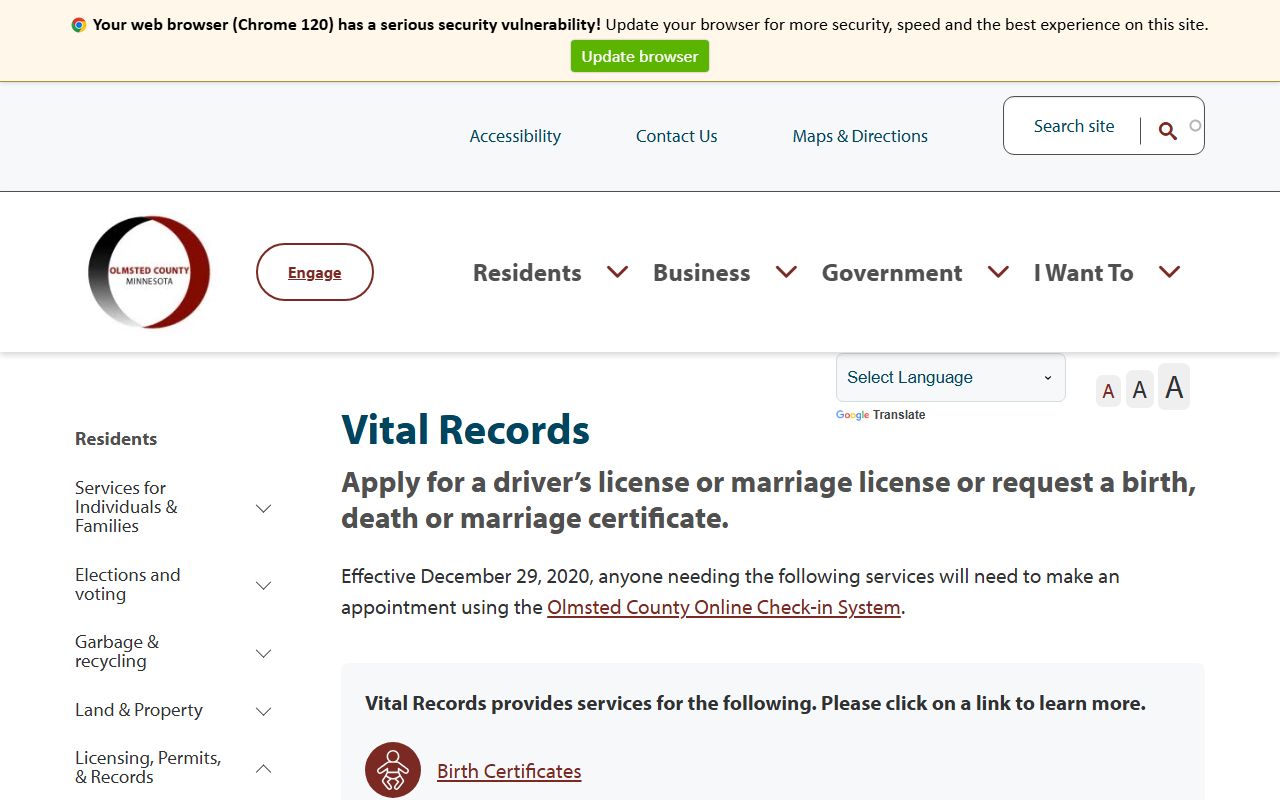Open Licensing, Permits, & Records sidebar link

(148, 767)
